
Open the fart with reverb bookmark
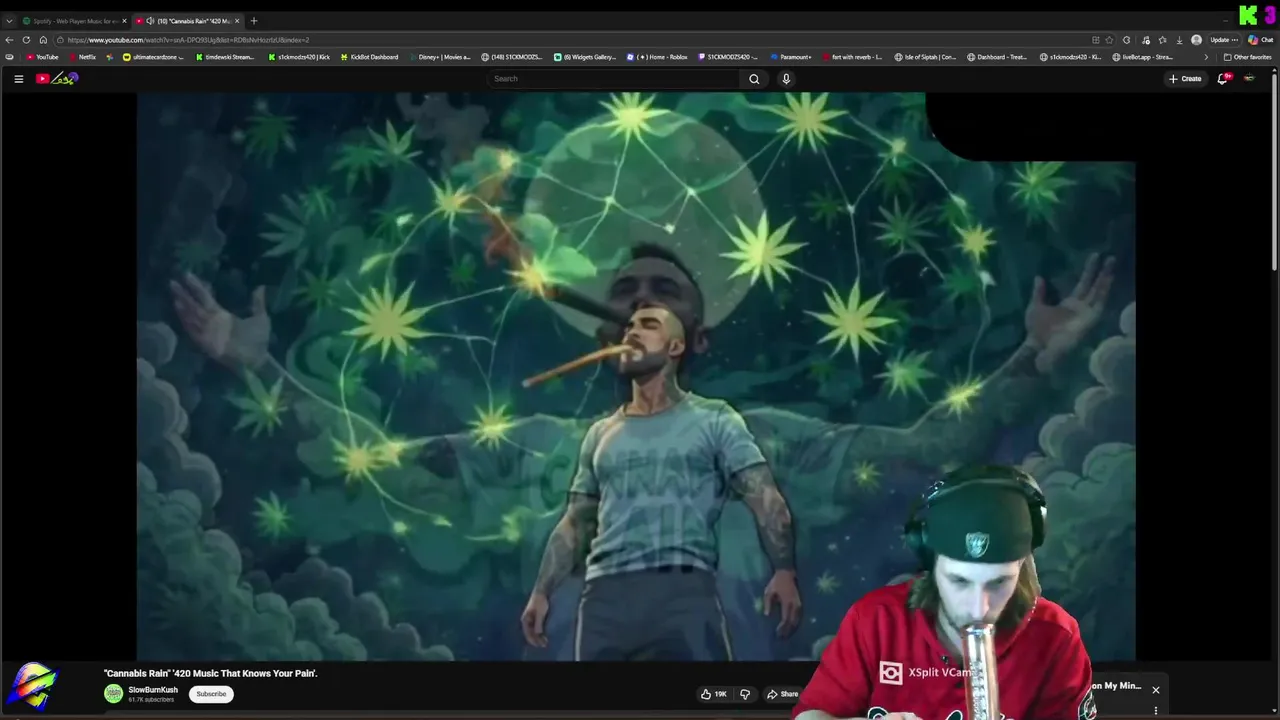click(x=852, y=57)
